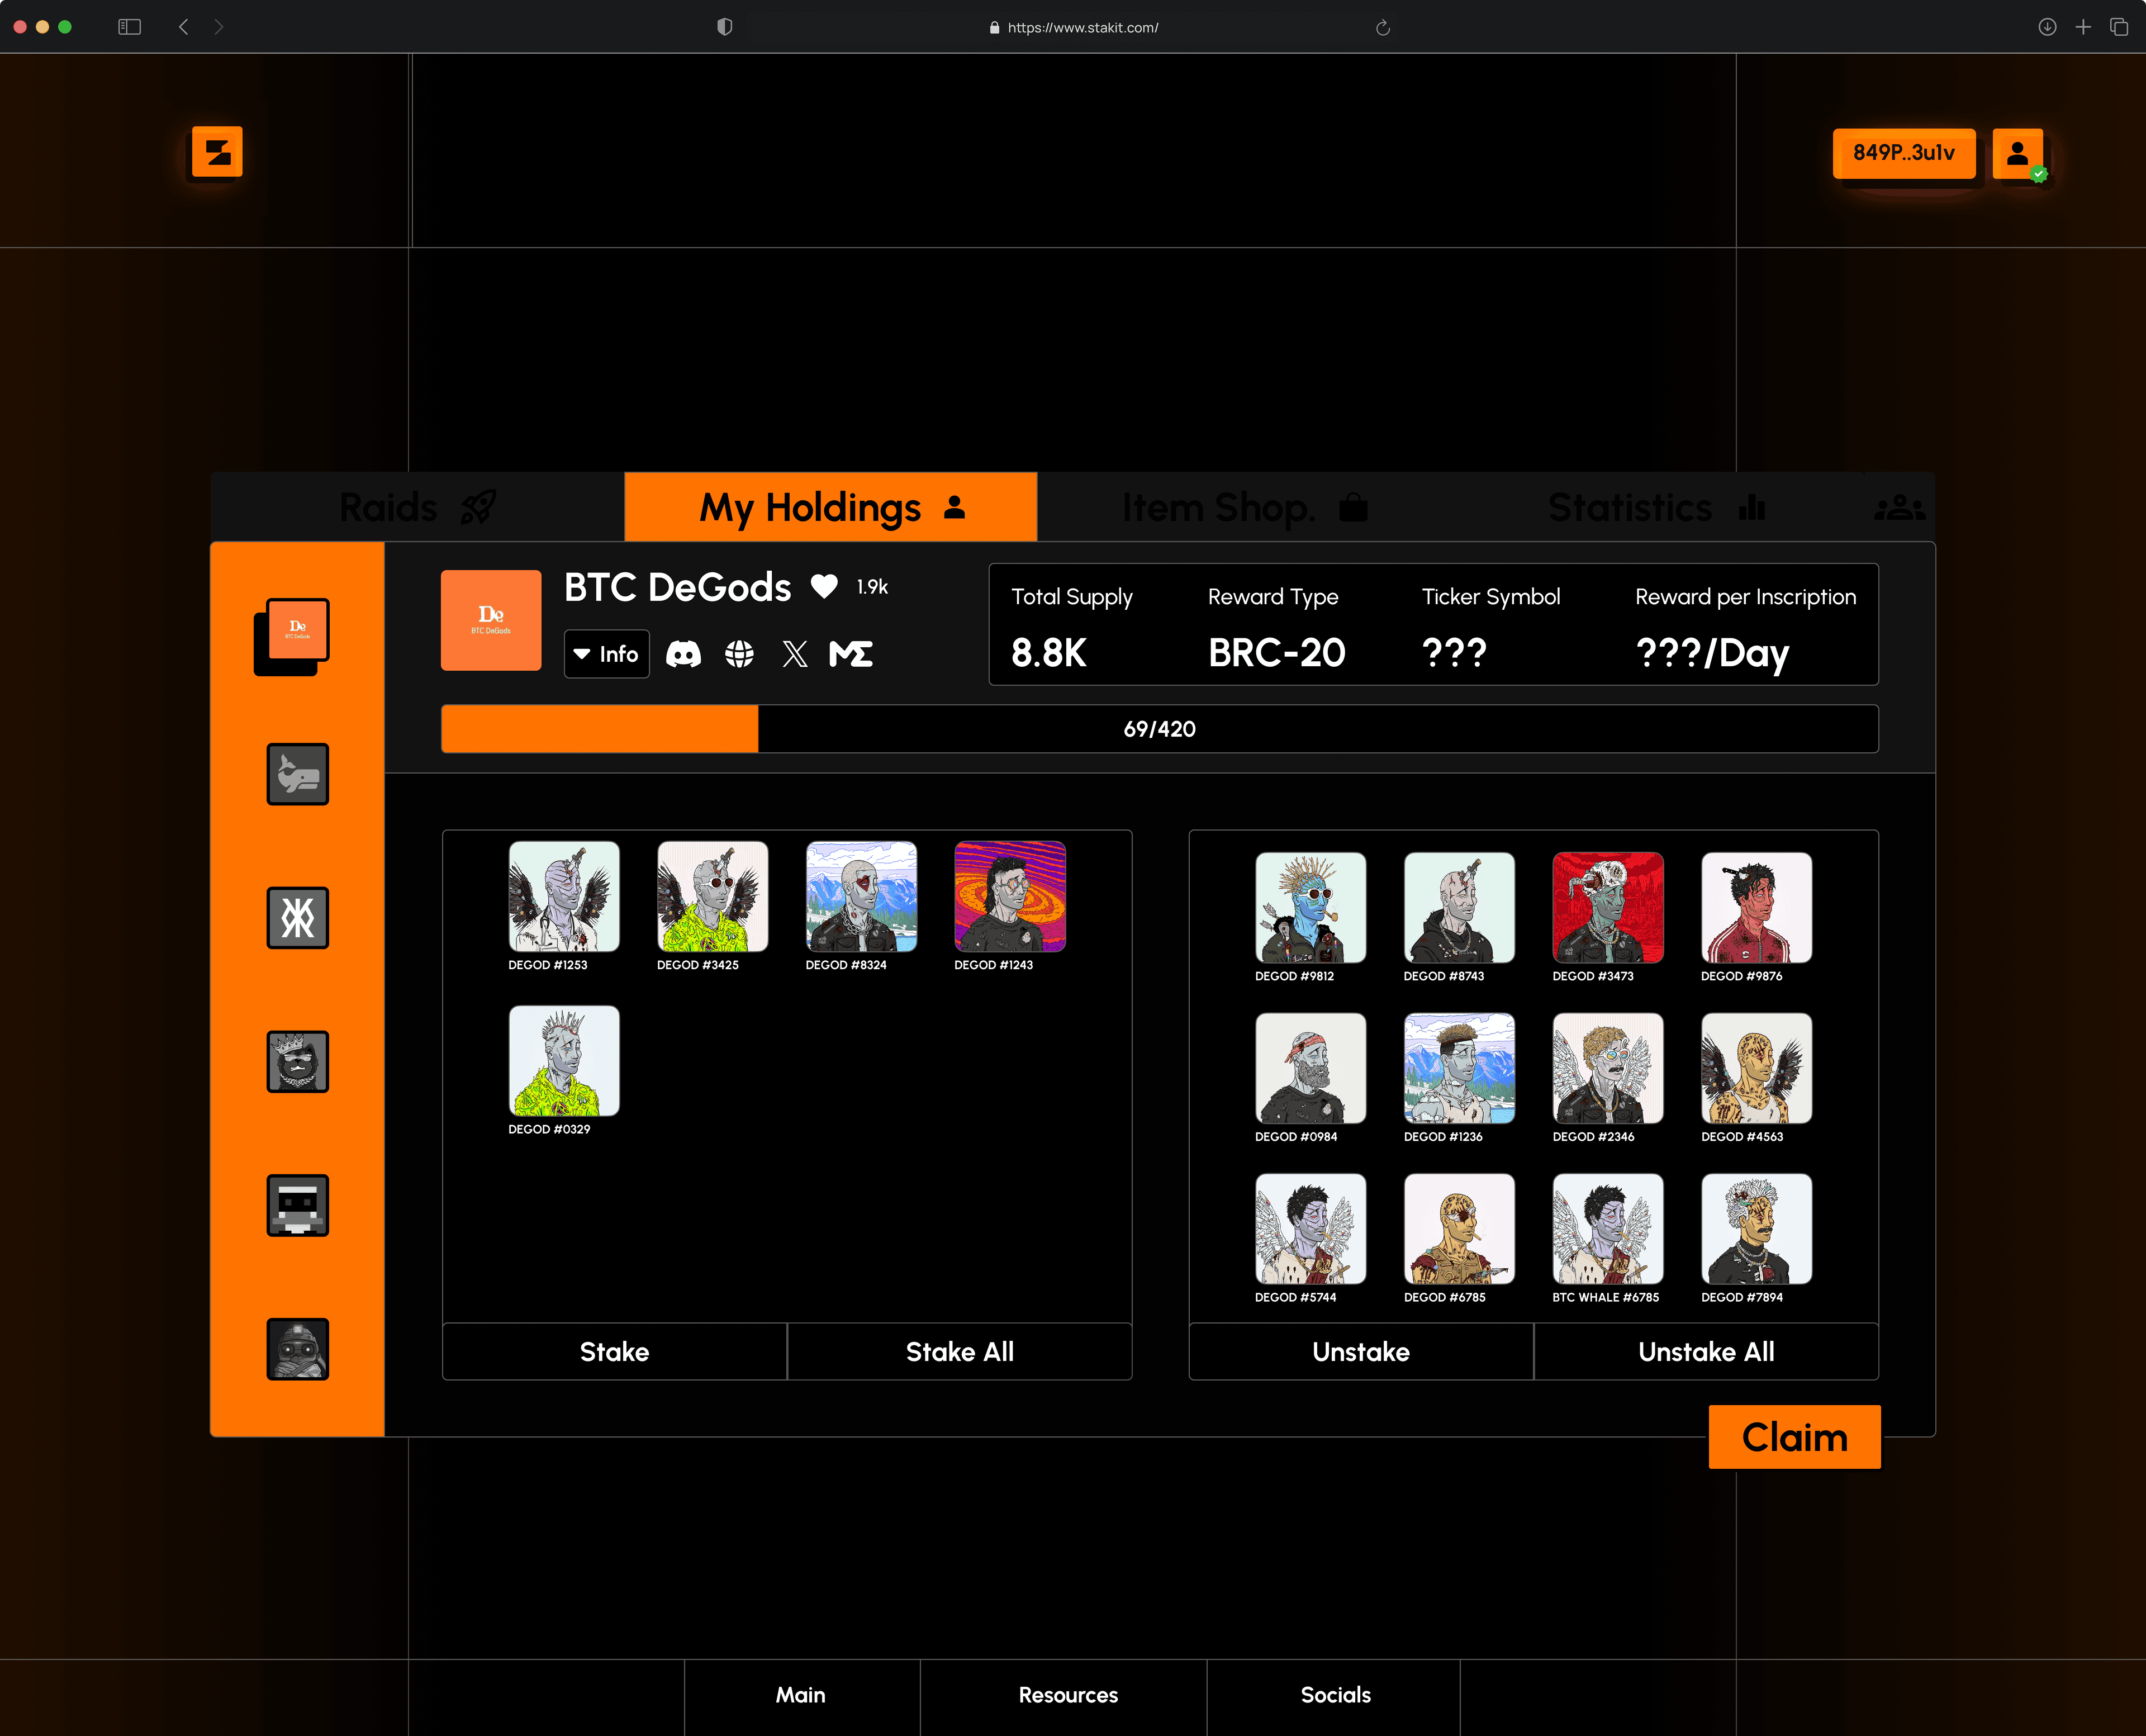This screenshot has height=1736, width=2146.
Task: Select the crowned bear collection icon
Action: 298,1062
